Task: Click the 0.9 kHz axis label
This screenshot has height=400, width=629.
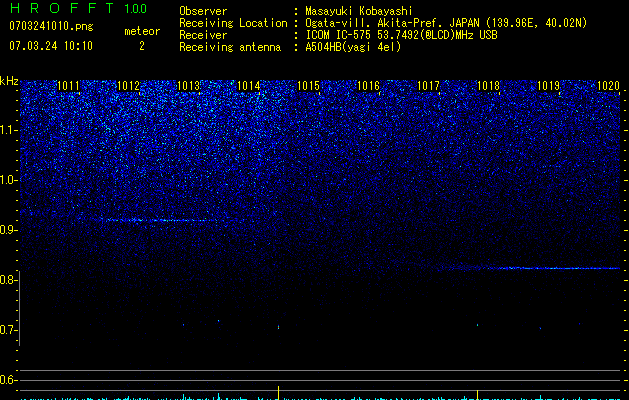Action: [x=9, y=230]
